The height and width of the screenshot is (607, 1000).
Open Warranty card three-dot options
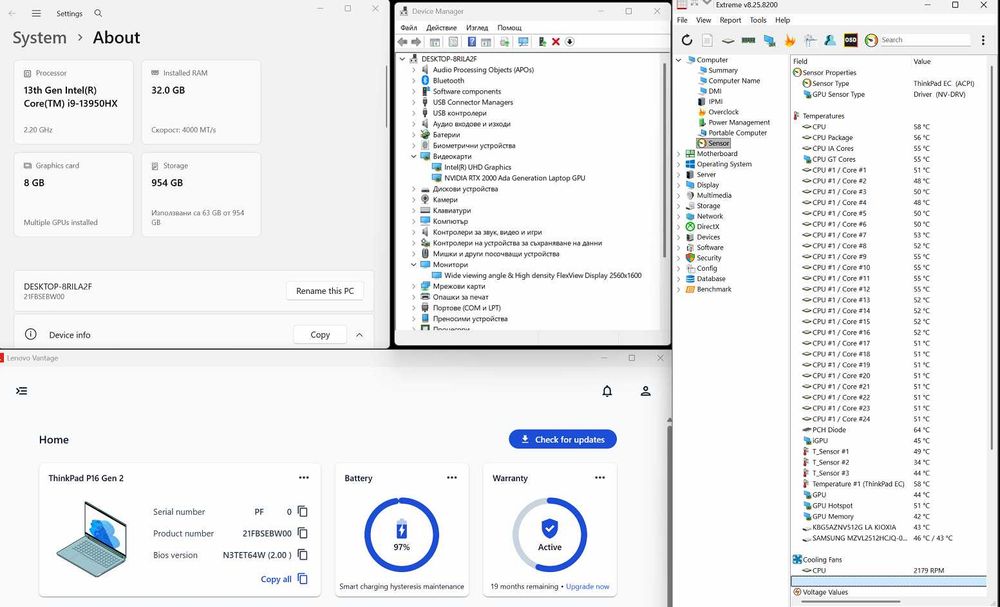click(599, 478)
